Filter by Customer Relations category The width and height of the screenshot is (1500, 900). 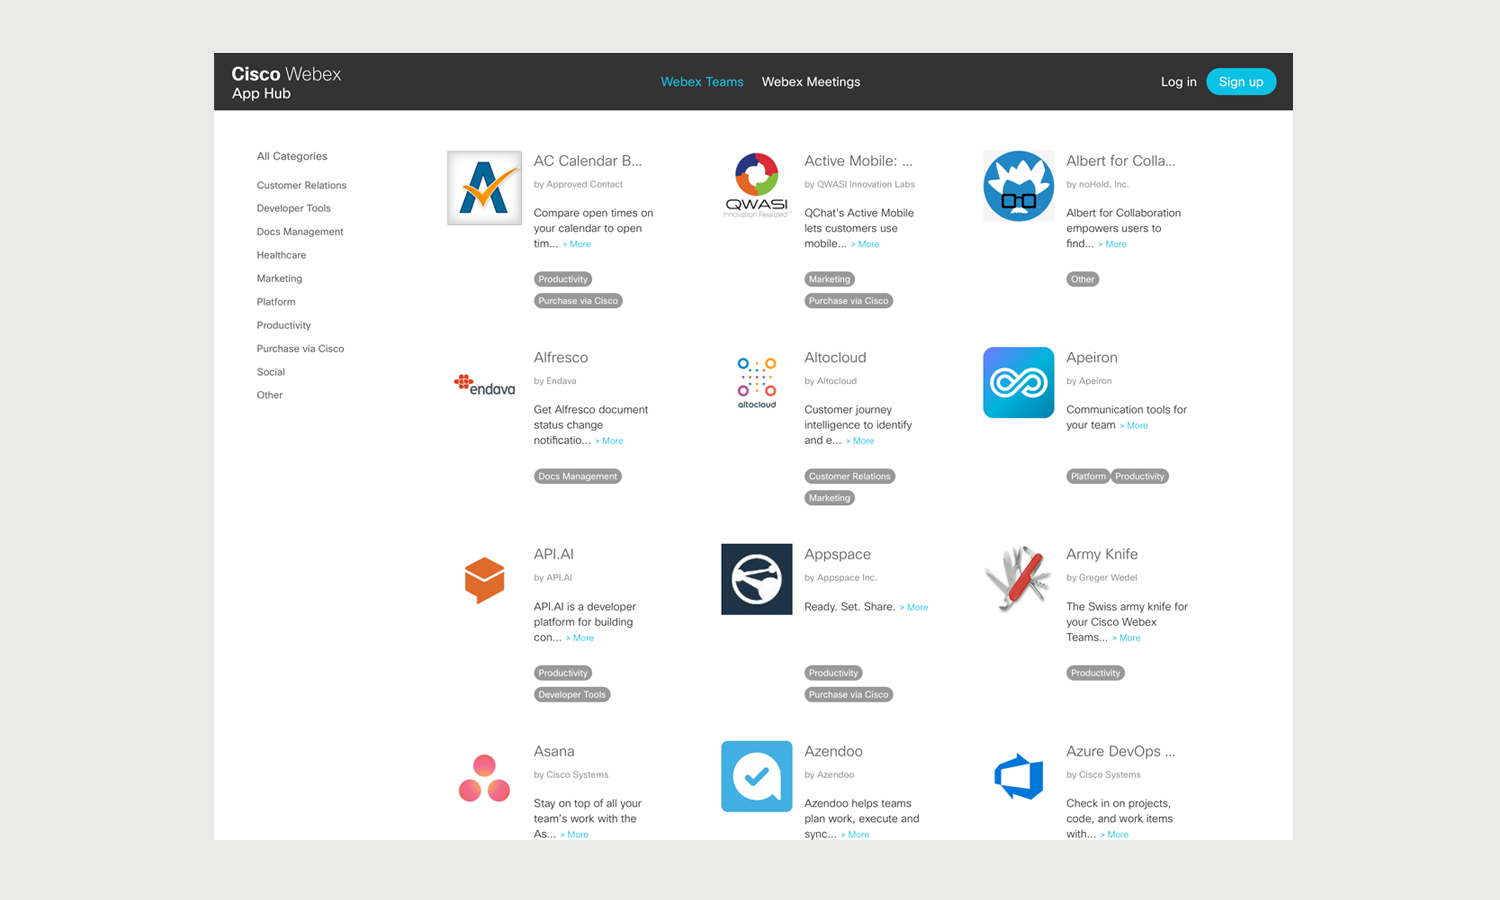(301, 185)
